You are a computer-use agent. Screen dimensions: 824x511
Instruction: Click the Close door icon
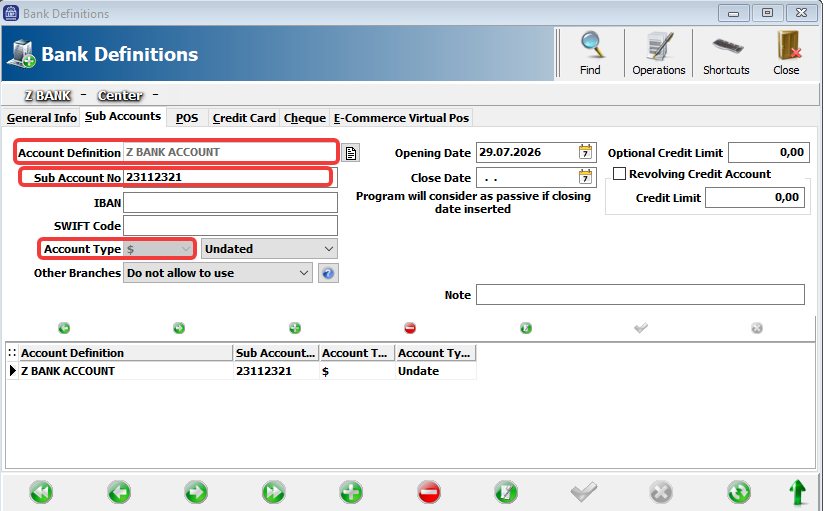click(786, 53)
